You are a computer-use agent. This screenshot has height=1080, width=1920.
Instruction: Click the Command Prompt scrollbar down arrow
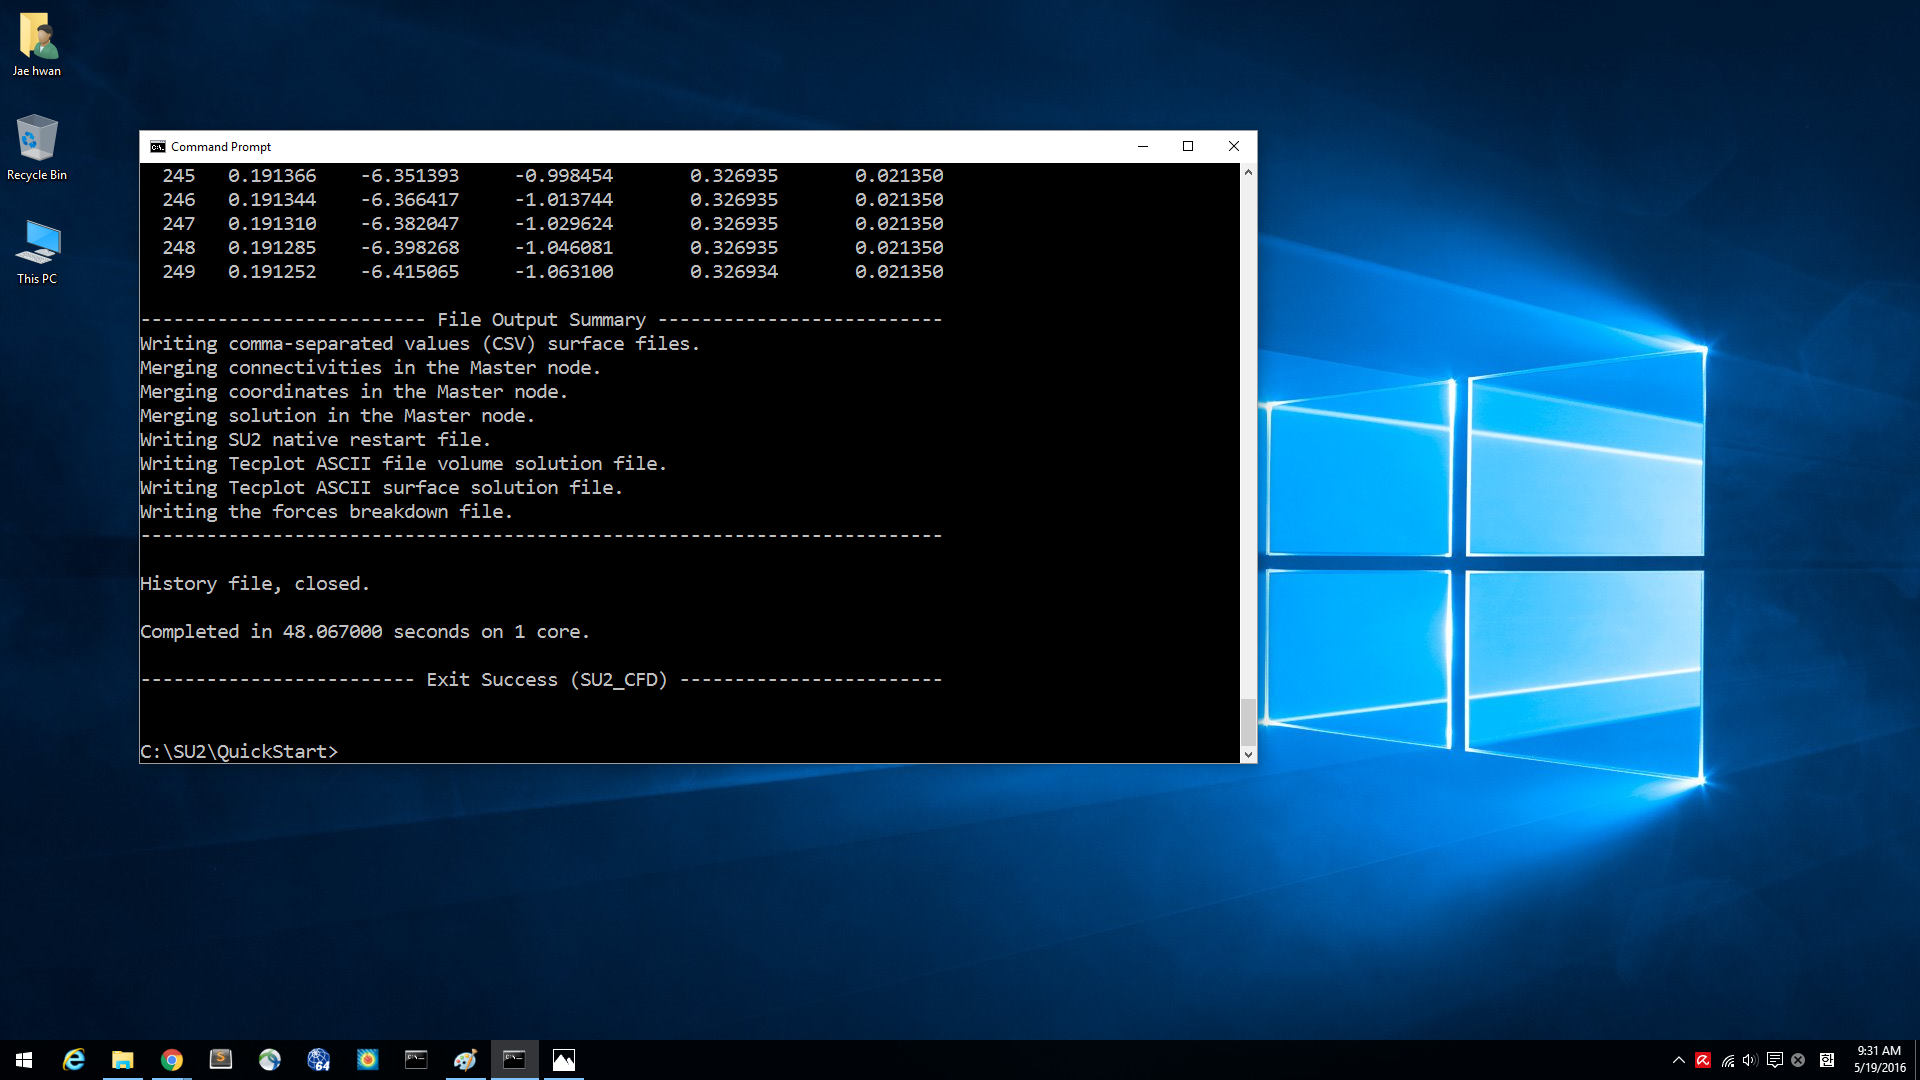(1248, 755)
